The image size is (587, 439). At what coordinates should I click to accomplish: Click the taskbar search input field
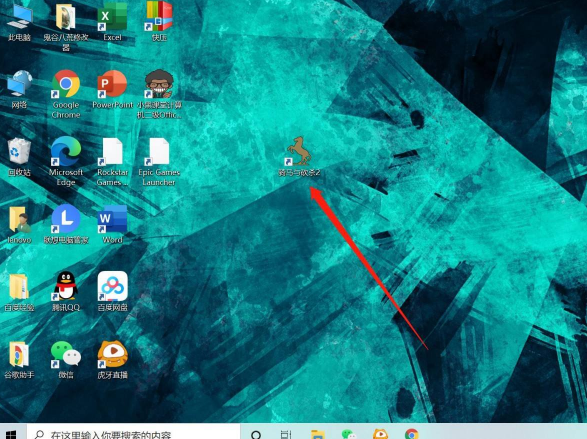click(x=133, y=433)
